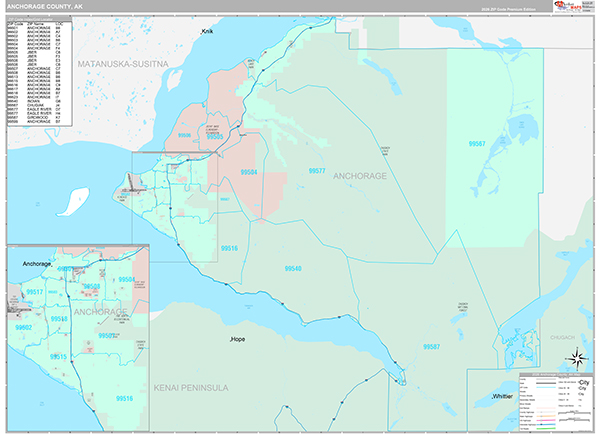Screen dimensions: 600x434
Task: Click the 99567 ZIP code label
Action: [x=477, y=144]
